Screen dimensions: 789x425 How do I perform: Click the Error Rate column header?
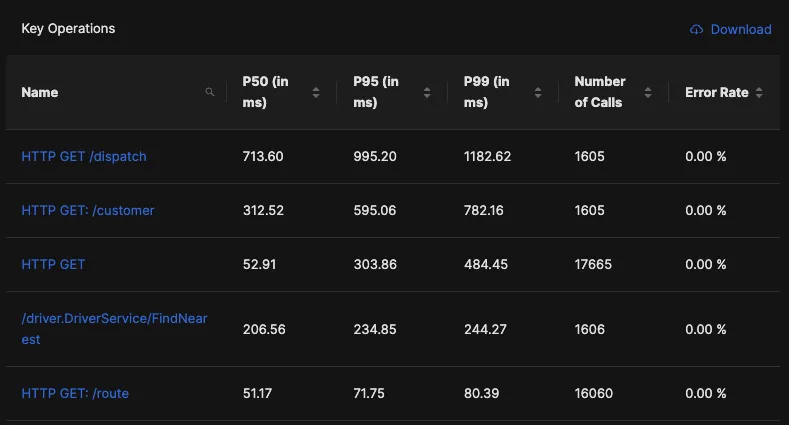coord(717,93)
